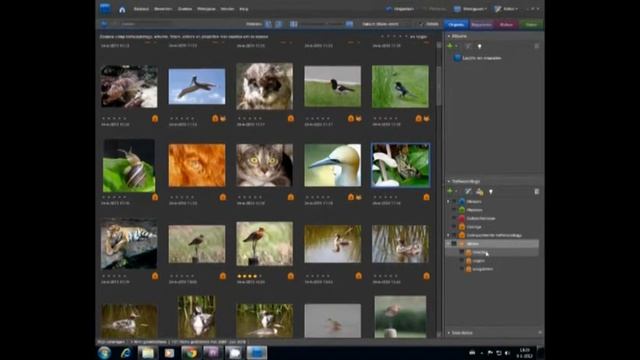Screen dimensions: 640x360
Task: Click the star rating under the godwit photo
Action: coord(249,276)
